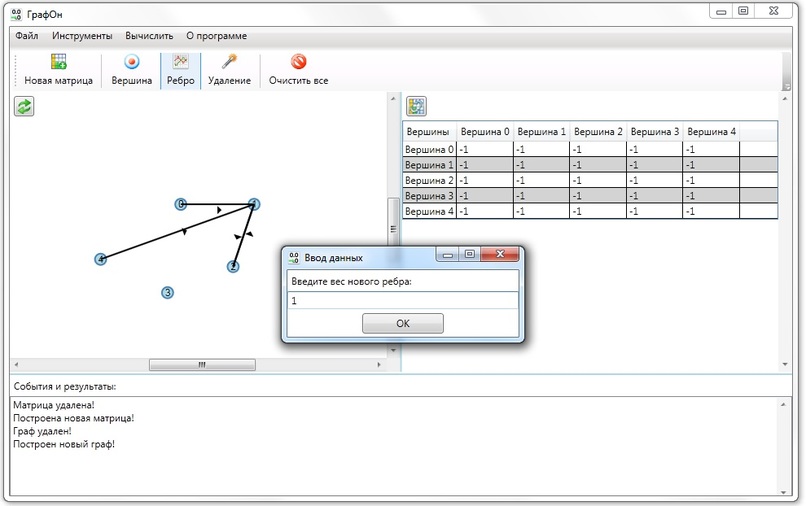
Task: Click cell row Вершина 0, column Вершина 0
Action: click(x=485, y=149)
